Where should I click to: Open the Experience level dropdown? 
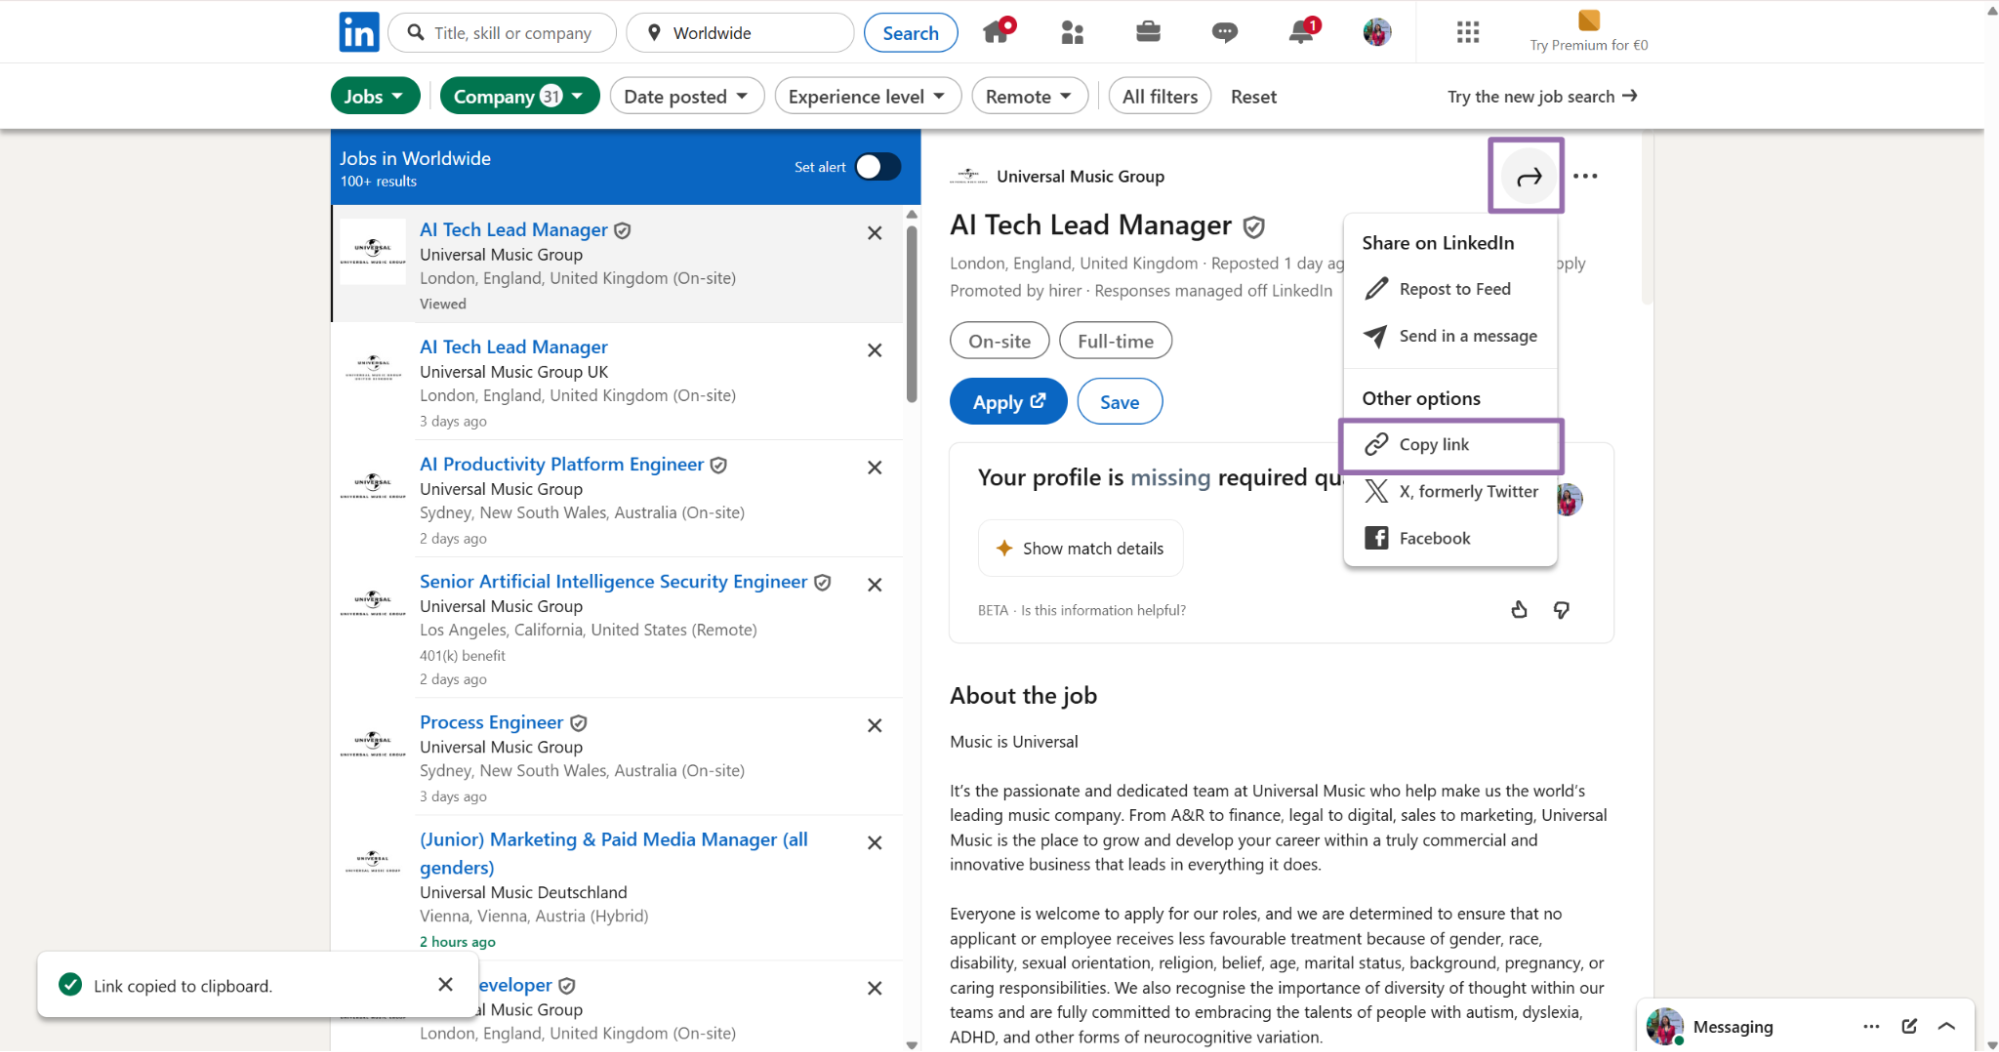point(867,96)
